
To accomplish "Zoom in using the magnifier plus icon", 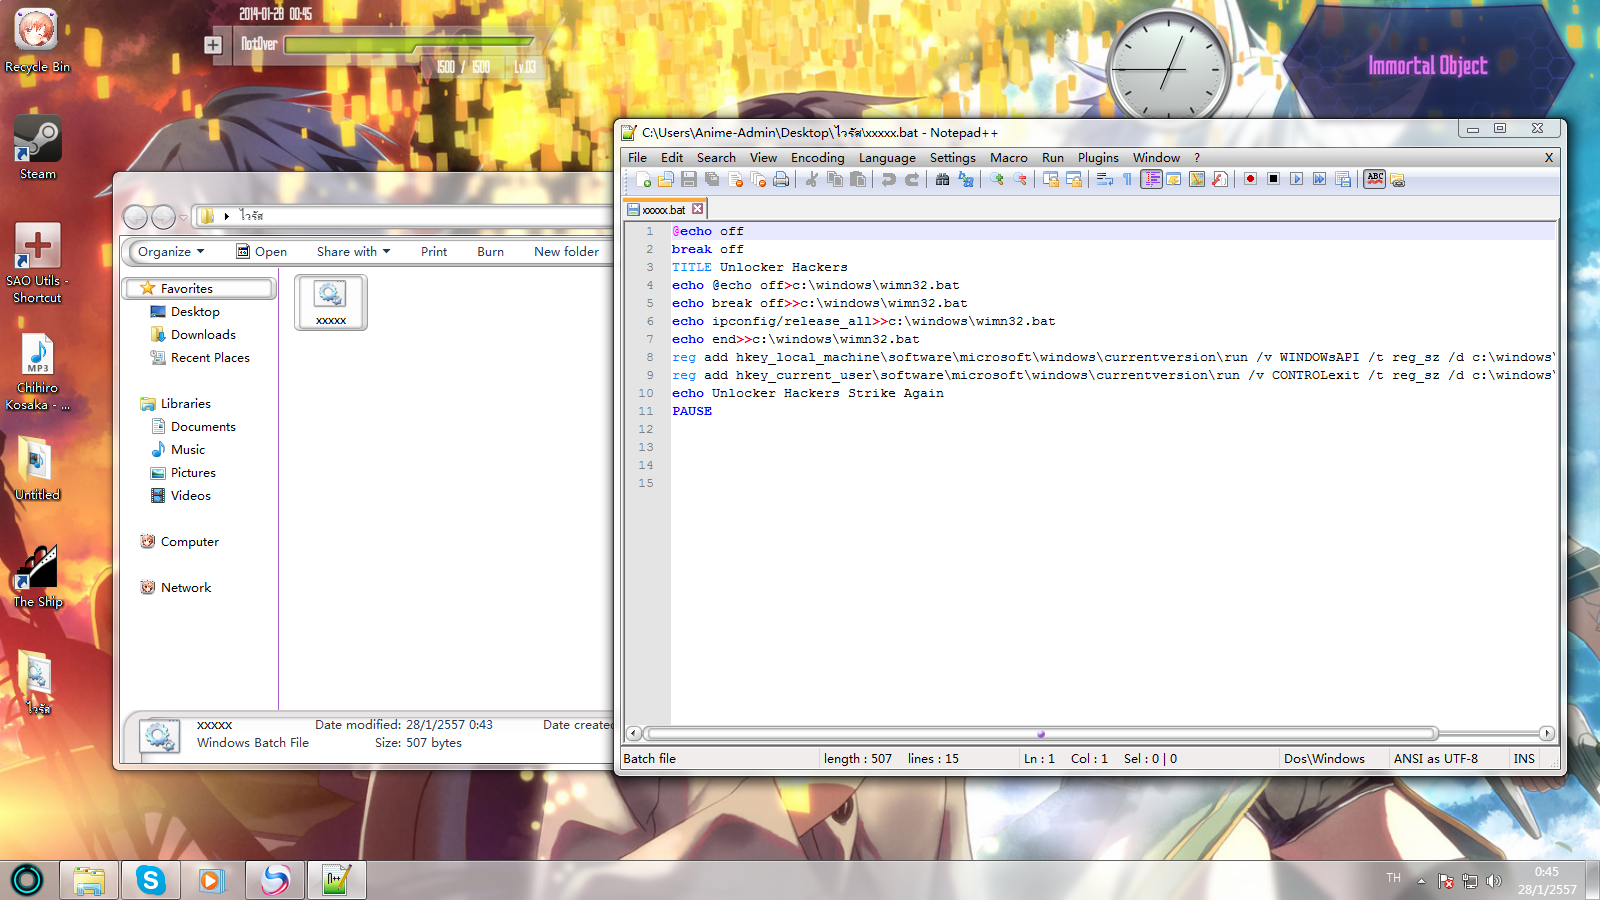I will tap(996, 180).
